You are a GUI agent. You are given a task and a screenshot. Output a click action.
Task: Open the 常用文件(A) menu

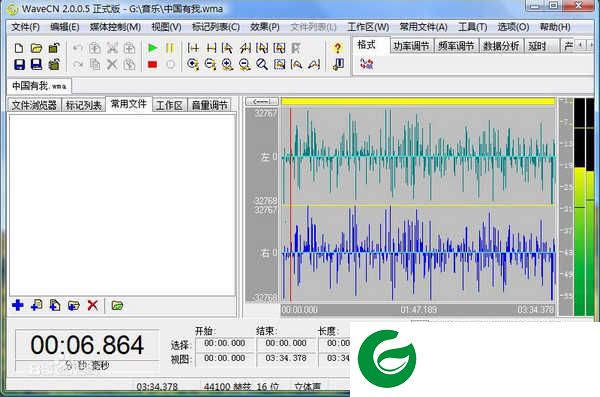point(424,27)
